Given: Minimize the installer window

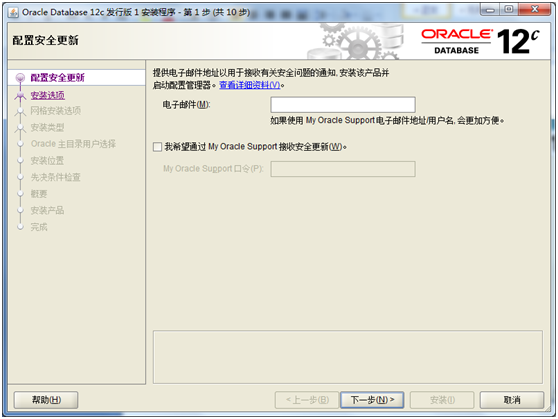Looking at the screenshot, I should tap(490, 10).
